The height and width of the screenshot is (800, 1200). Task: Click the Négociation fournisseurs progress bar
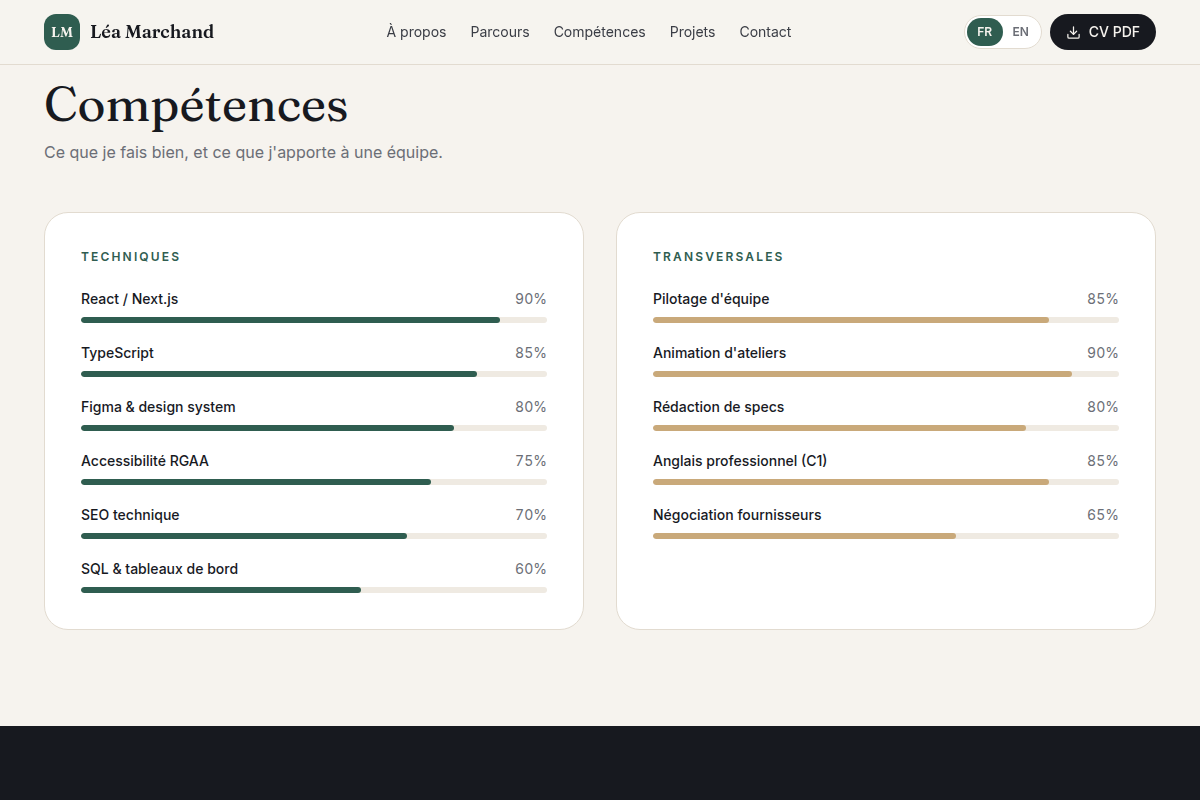[x=886, y=536]
